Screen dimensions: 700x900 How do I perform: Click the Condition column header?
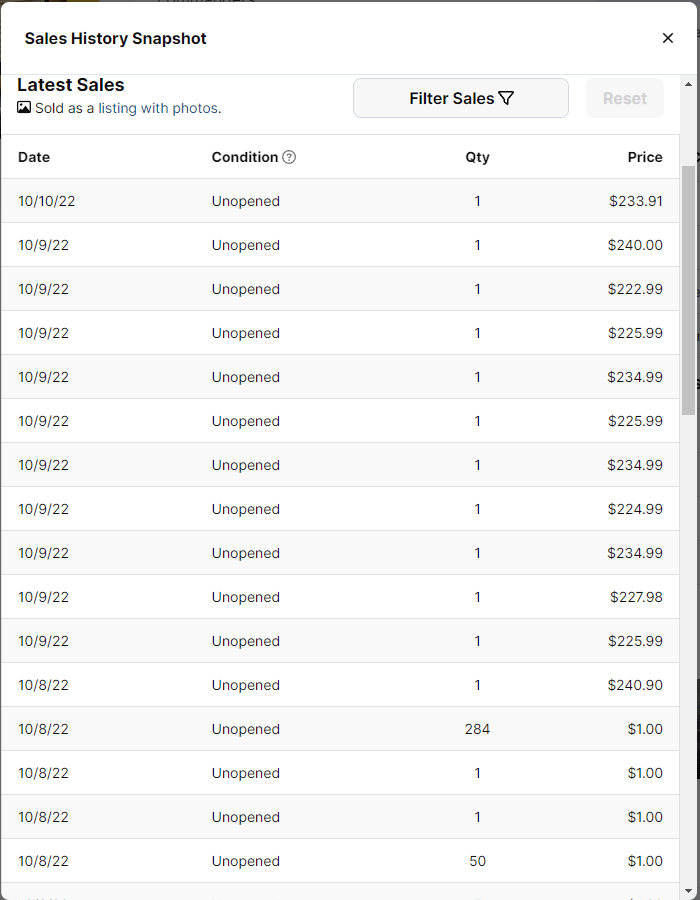pos(245,157)
